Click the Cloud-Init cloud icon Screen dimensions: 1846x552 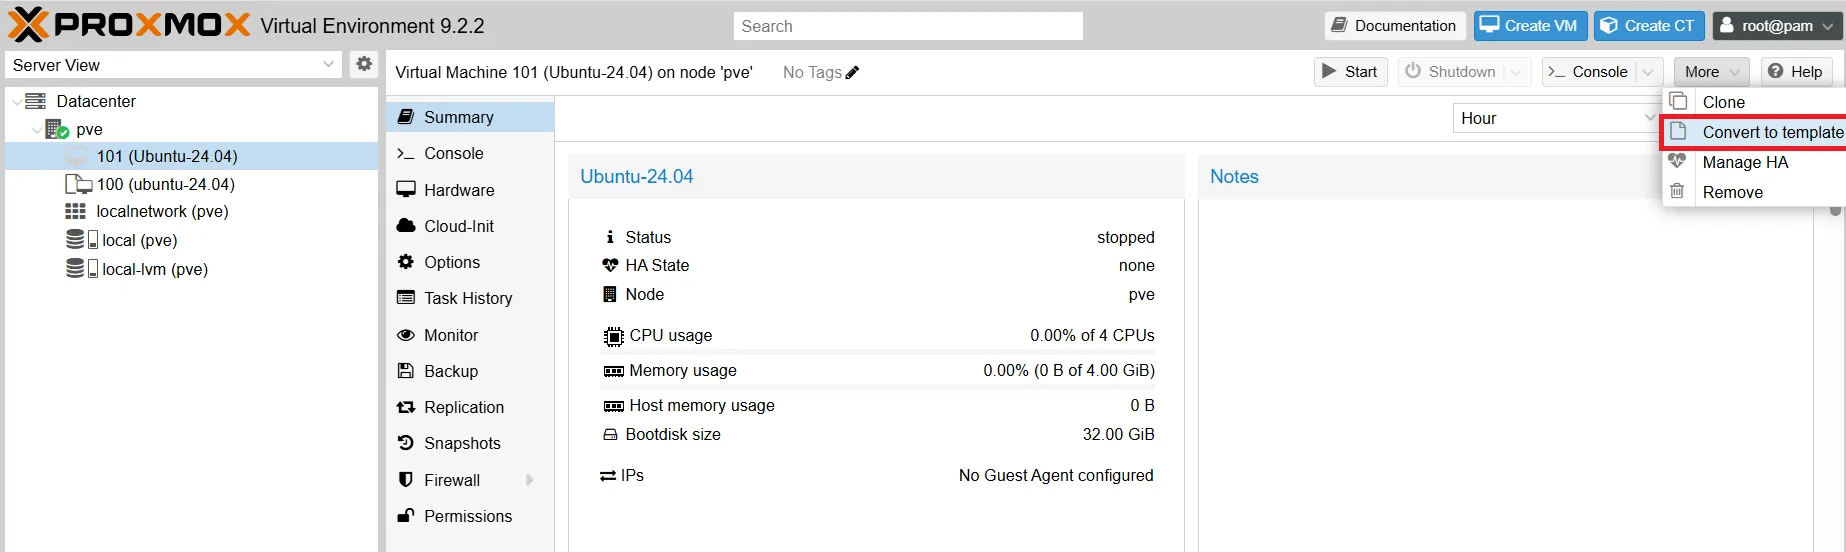pyautogui.click(x=406, y=226)
